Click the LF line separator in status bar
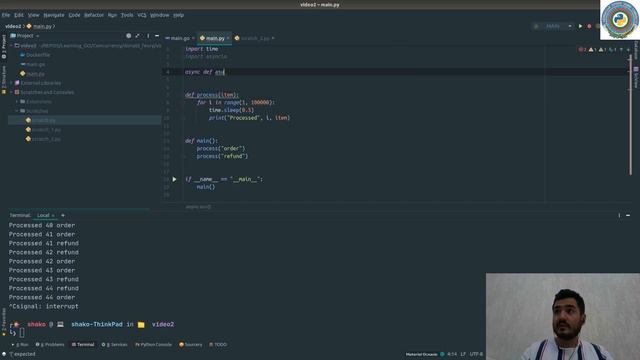Screen dimensions: 640x360 coord(463,354)
